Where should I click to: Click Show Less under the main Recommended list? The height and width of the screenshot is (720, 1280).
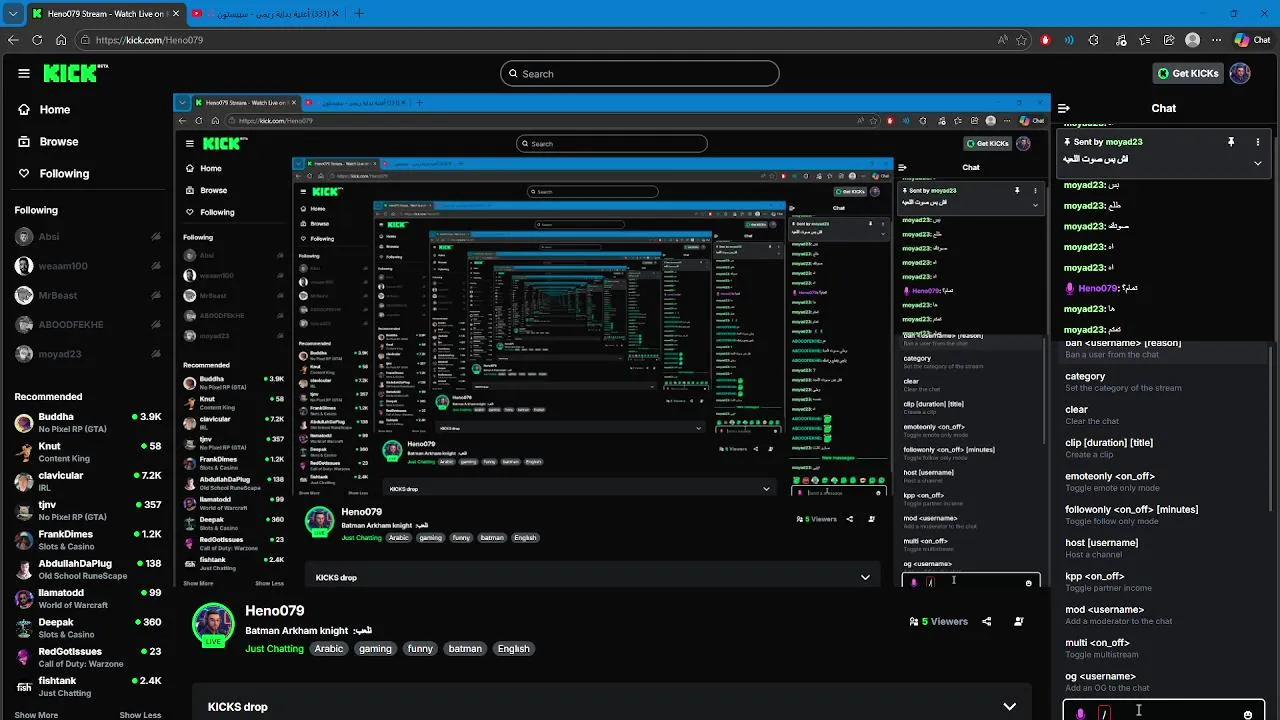point(140,715)
